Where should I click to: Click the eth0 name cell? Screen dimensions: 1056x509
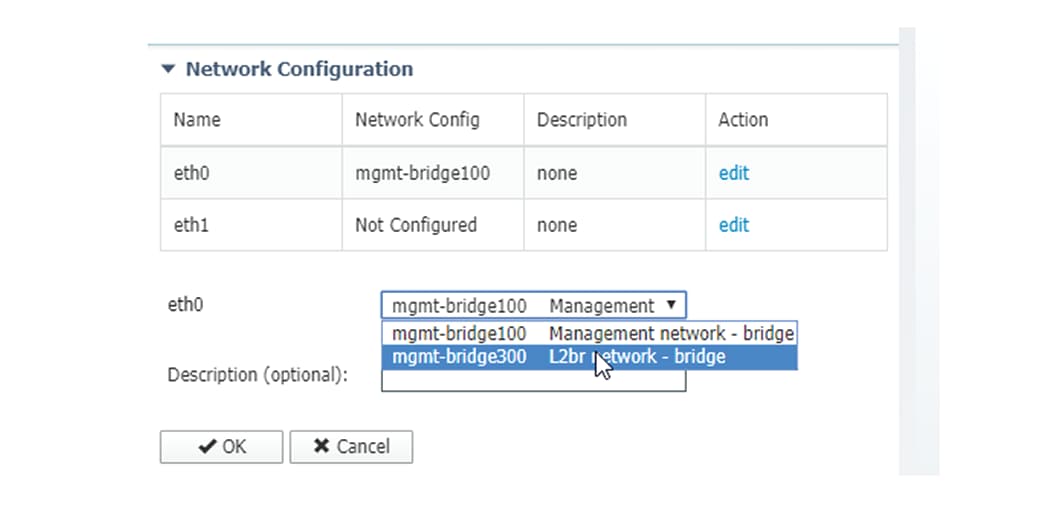[x=251, y=173]
